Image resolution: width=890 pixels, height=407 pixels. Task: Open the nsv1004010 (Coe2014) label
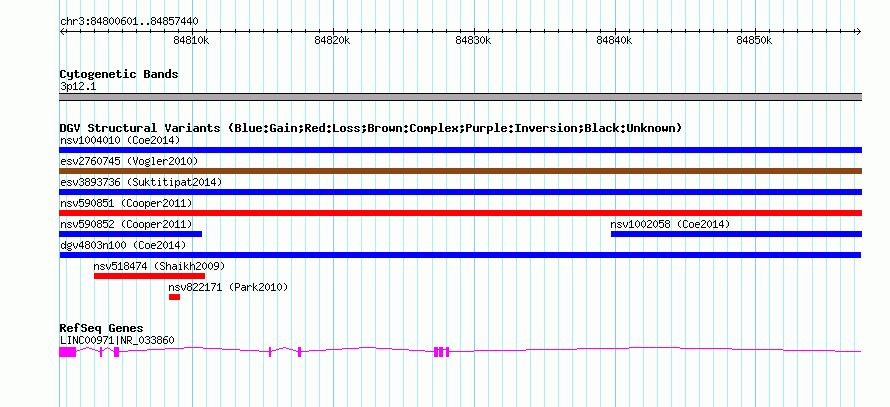pos(120,140)
